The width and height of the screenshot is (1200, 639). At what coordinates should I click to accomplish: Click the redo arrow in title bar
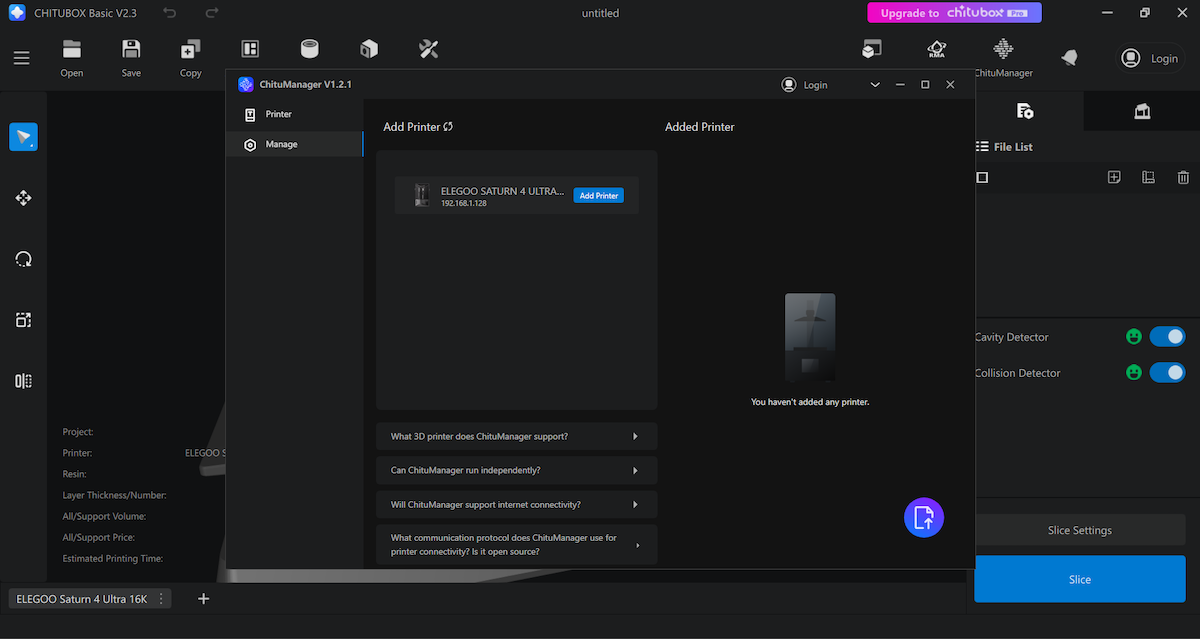211,13
